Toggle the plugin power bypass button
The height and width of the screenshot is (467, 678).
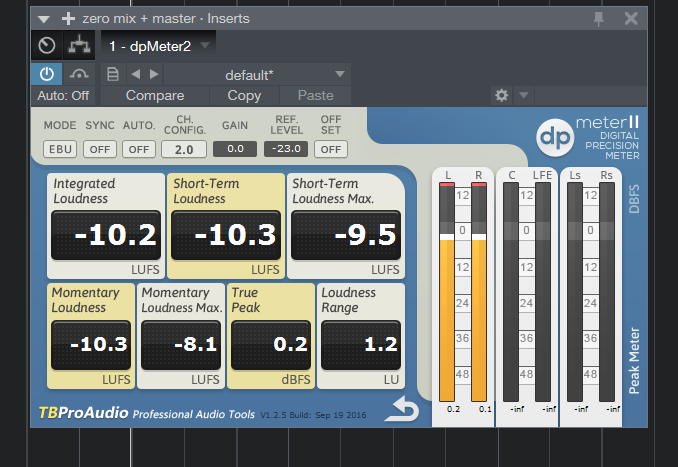[47, 74]
